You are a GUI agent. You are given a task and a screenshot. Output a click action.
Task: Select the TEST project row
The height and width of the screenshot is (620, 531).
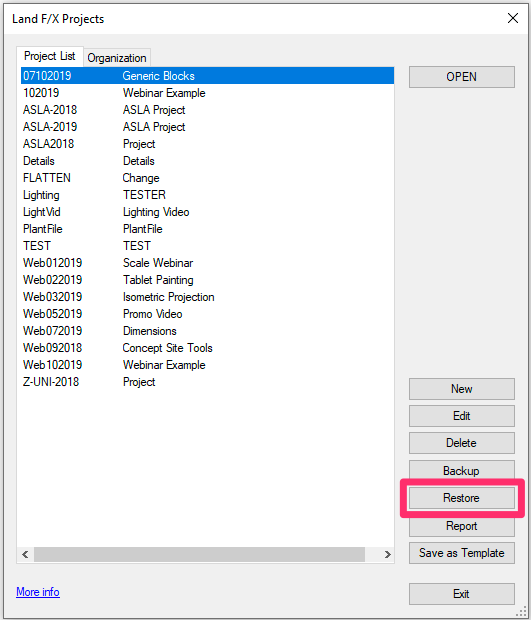click(207, 246)
